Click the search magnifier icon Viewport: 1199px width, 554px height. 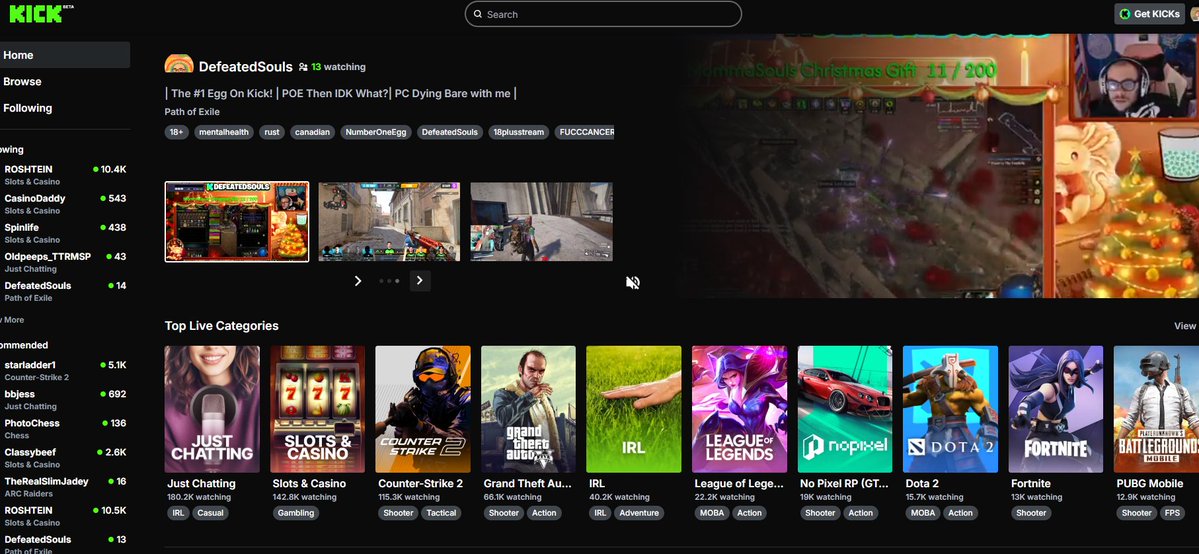click(x=478, y=14)
